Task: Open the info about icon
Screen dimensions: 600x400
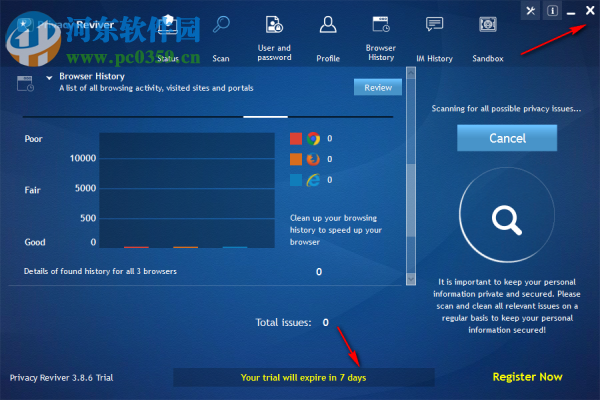Action: 552,10
